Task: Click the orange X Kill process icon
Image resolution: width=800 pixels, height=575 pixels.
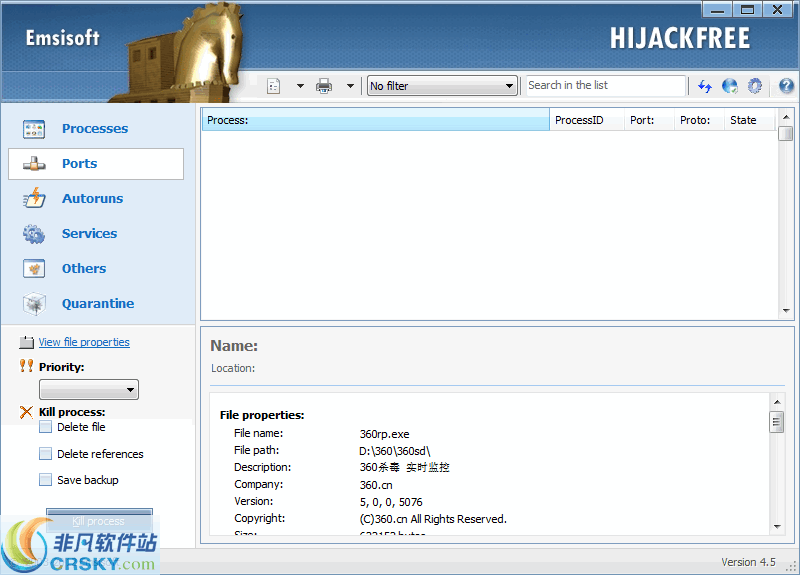Action: tap(27, 412)
